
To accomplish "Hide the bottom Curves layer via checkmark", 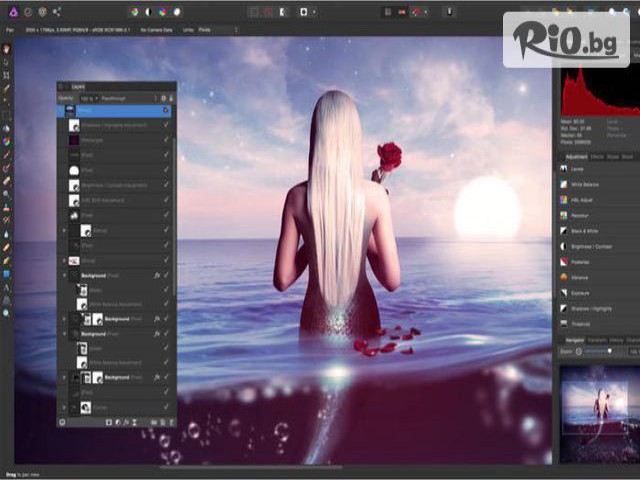I will [166, 408].
